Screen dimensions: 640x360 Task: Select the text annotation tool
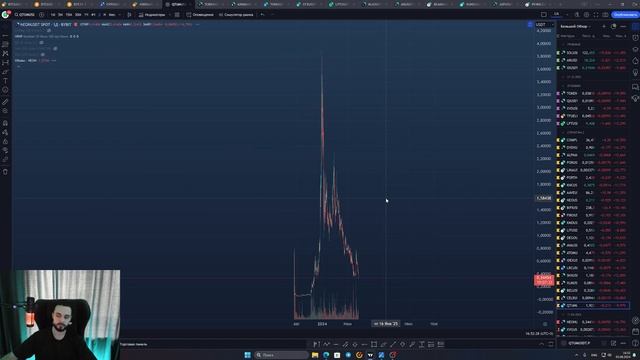tap(5, 81)
